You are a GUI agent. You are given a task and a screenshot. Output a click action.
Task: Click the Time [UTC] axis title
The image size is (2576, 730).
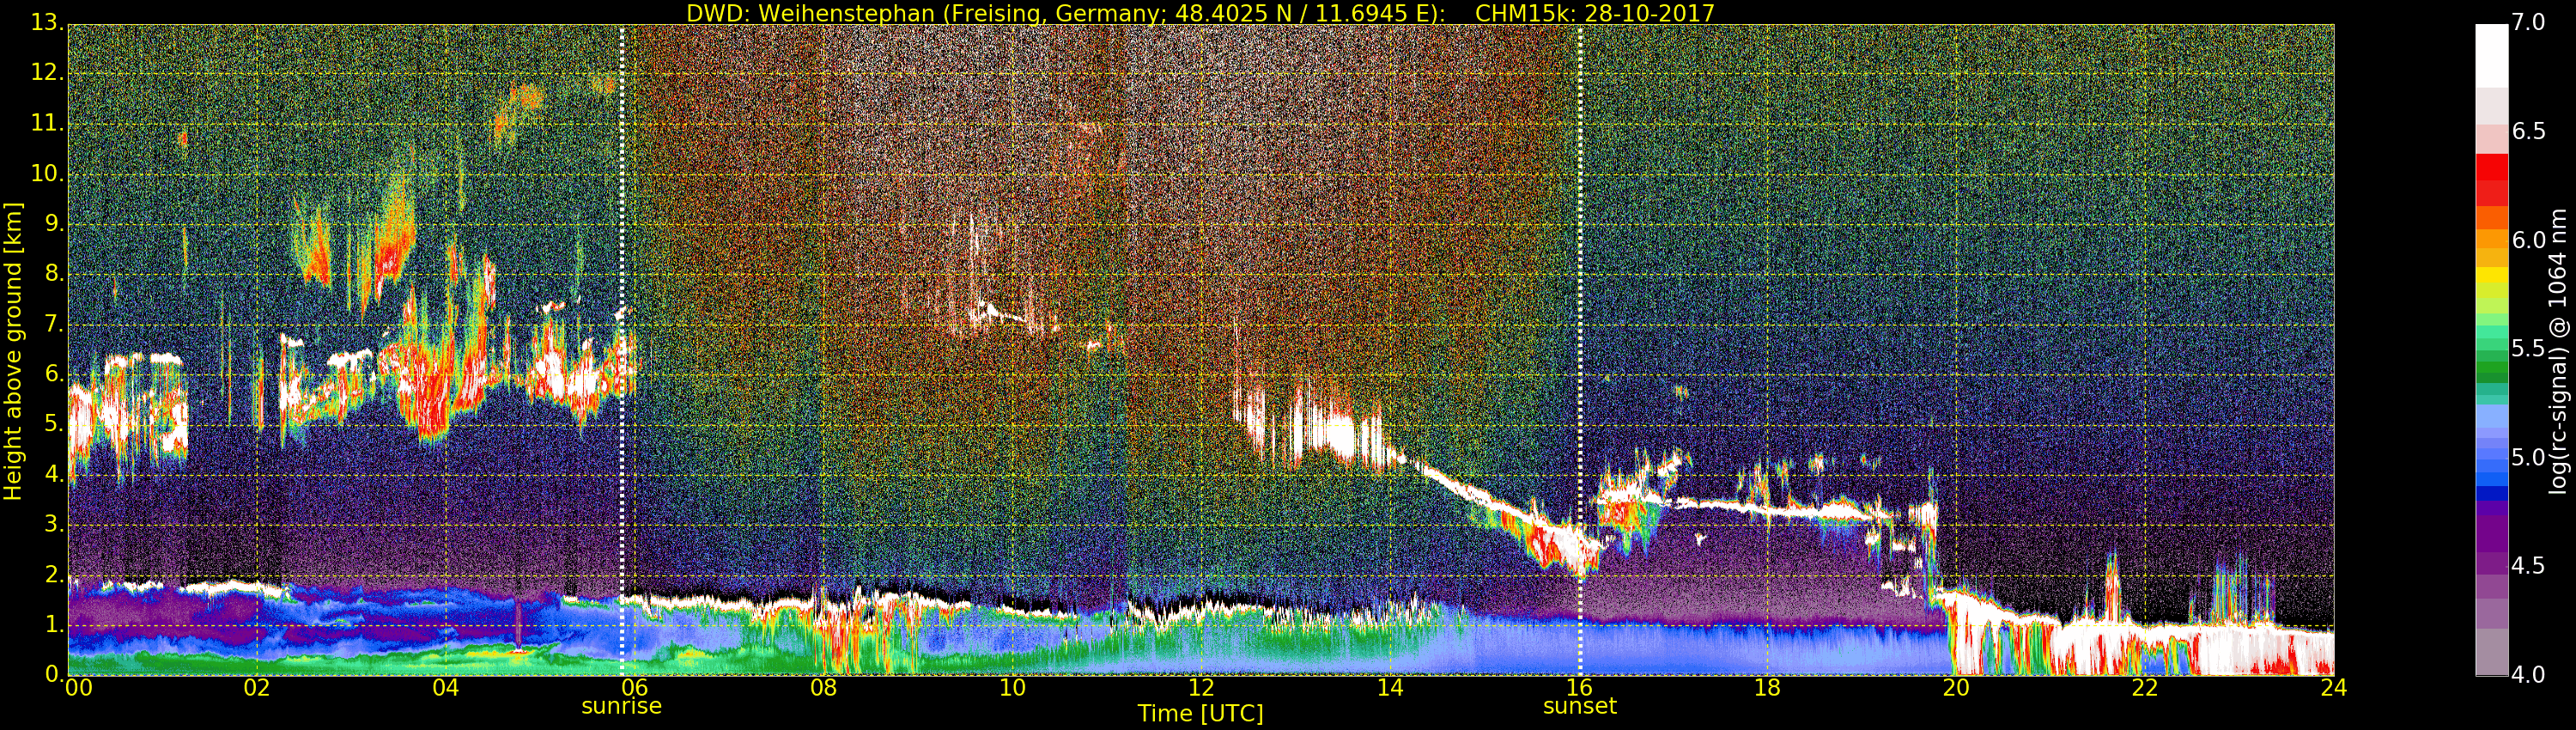click(x=1200, y=714)
